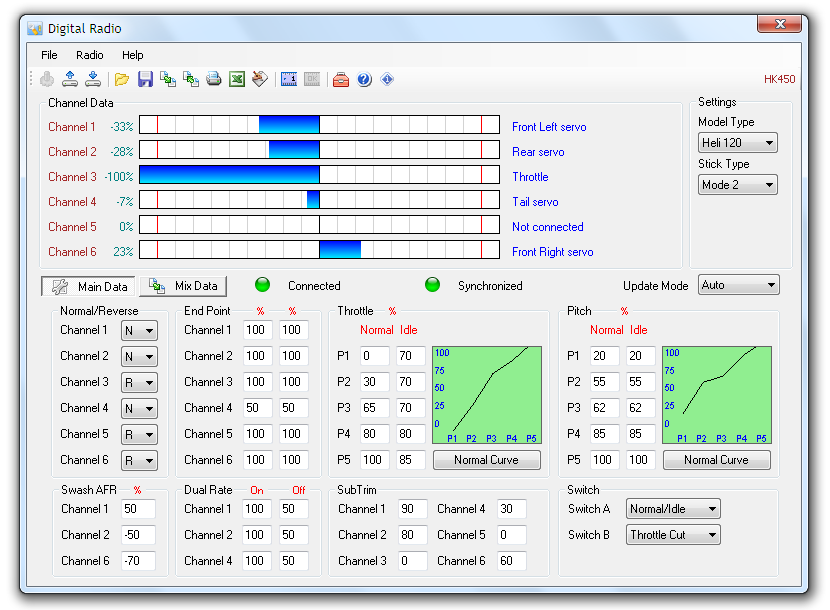Image resolution: width=830 pixels, height=610 pixels.
Task: Click Normal Curve button under Pitch graph
Action: [x=716, y=460]
